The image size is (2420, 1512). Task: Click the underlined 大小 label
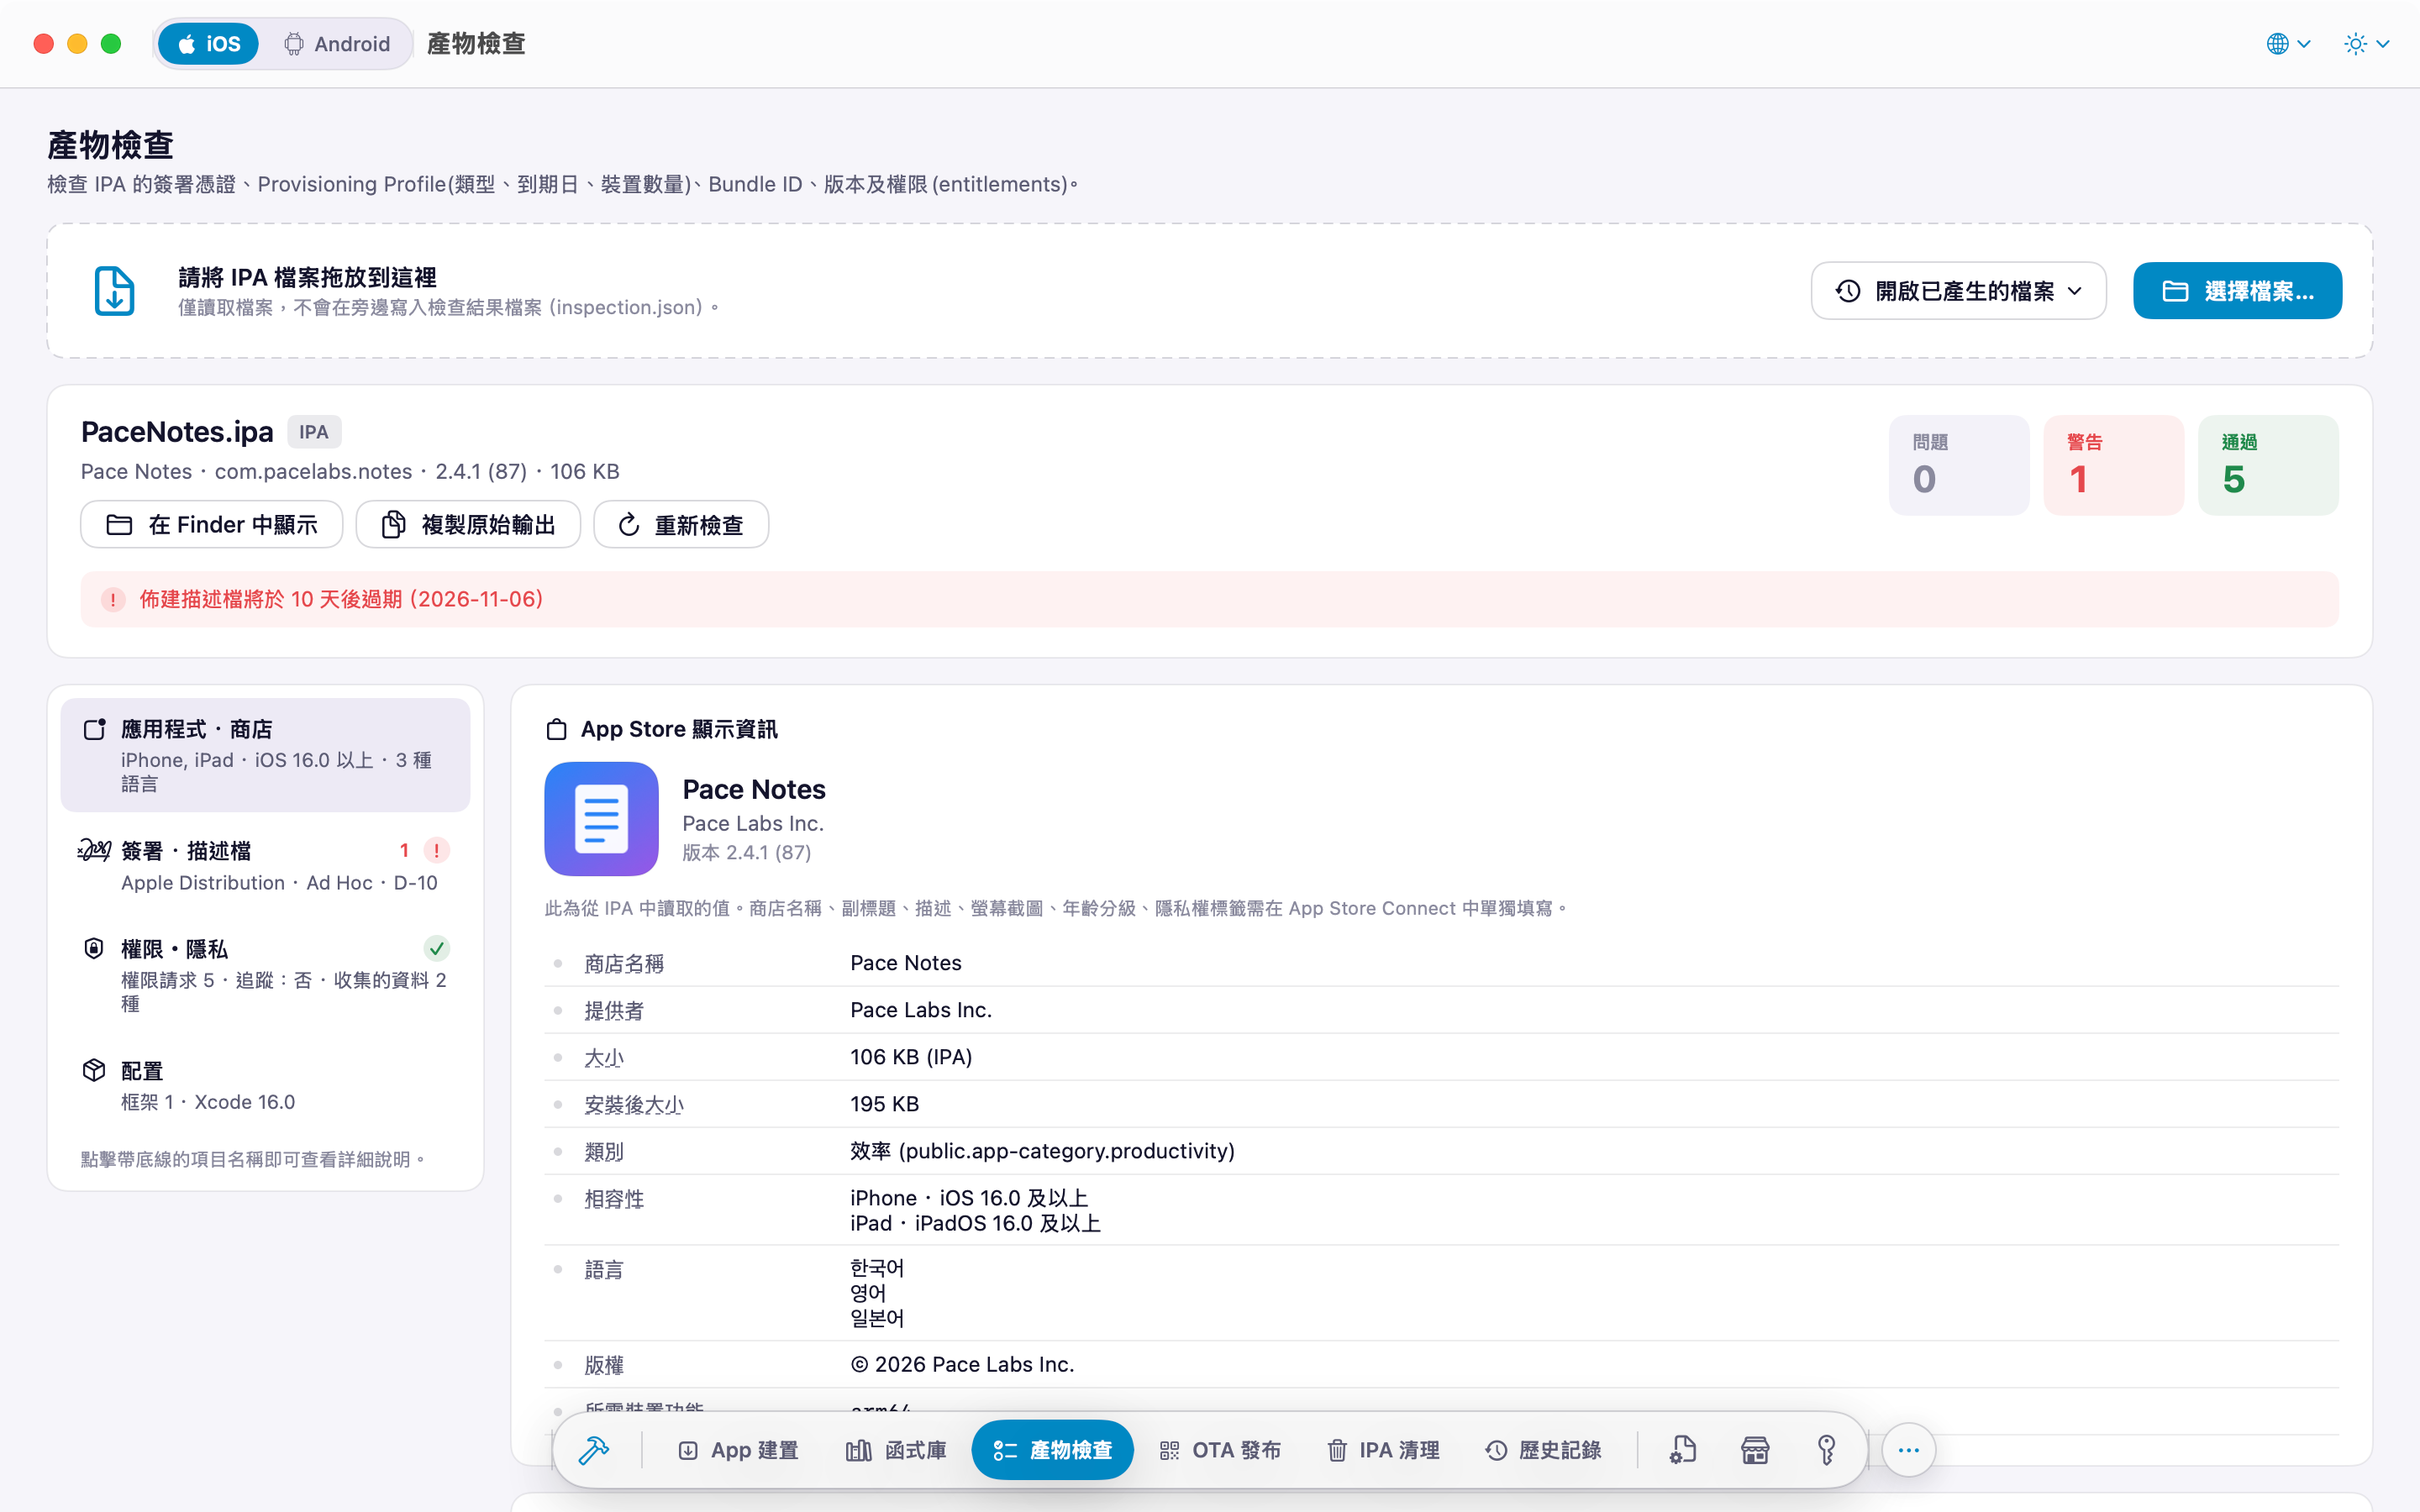(604, 1057)
